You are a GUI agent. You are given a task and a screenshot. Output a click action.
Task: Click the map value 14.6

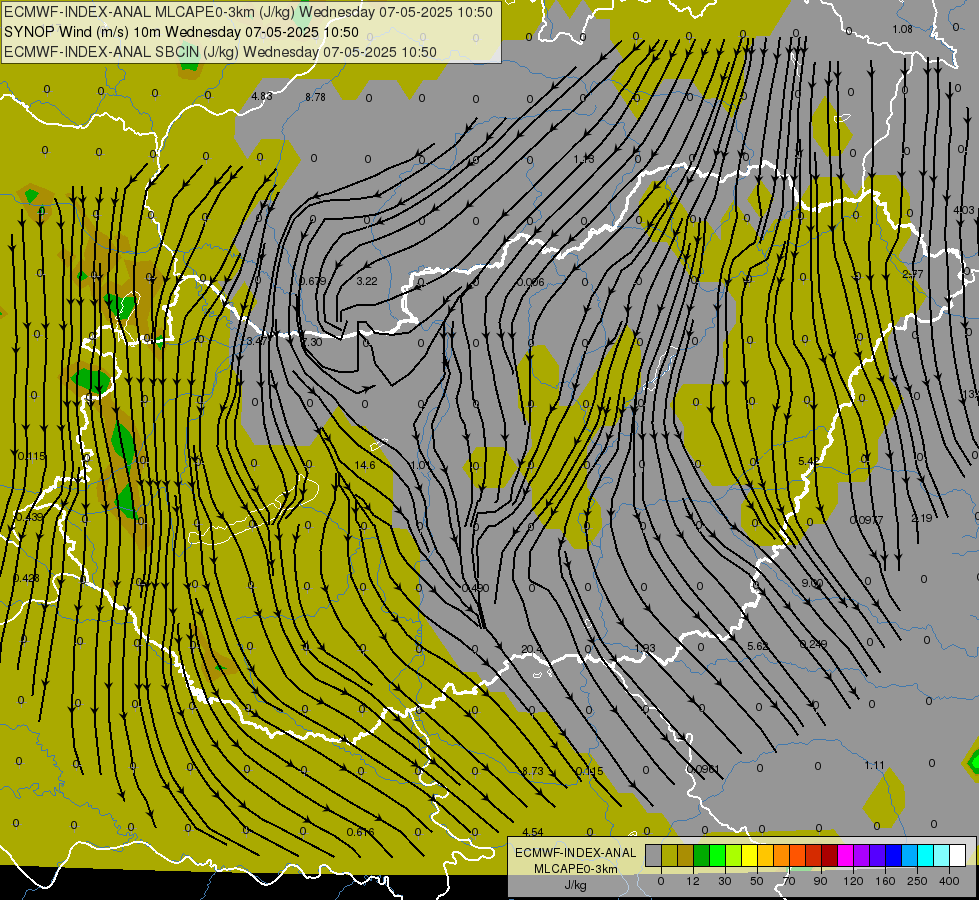coord(365,465)
